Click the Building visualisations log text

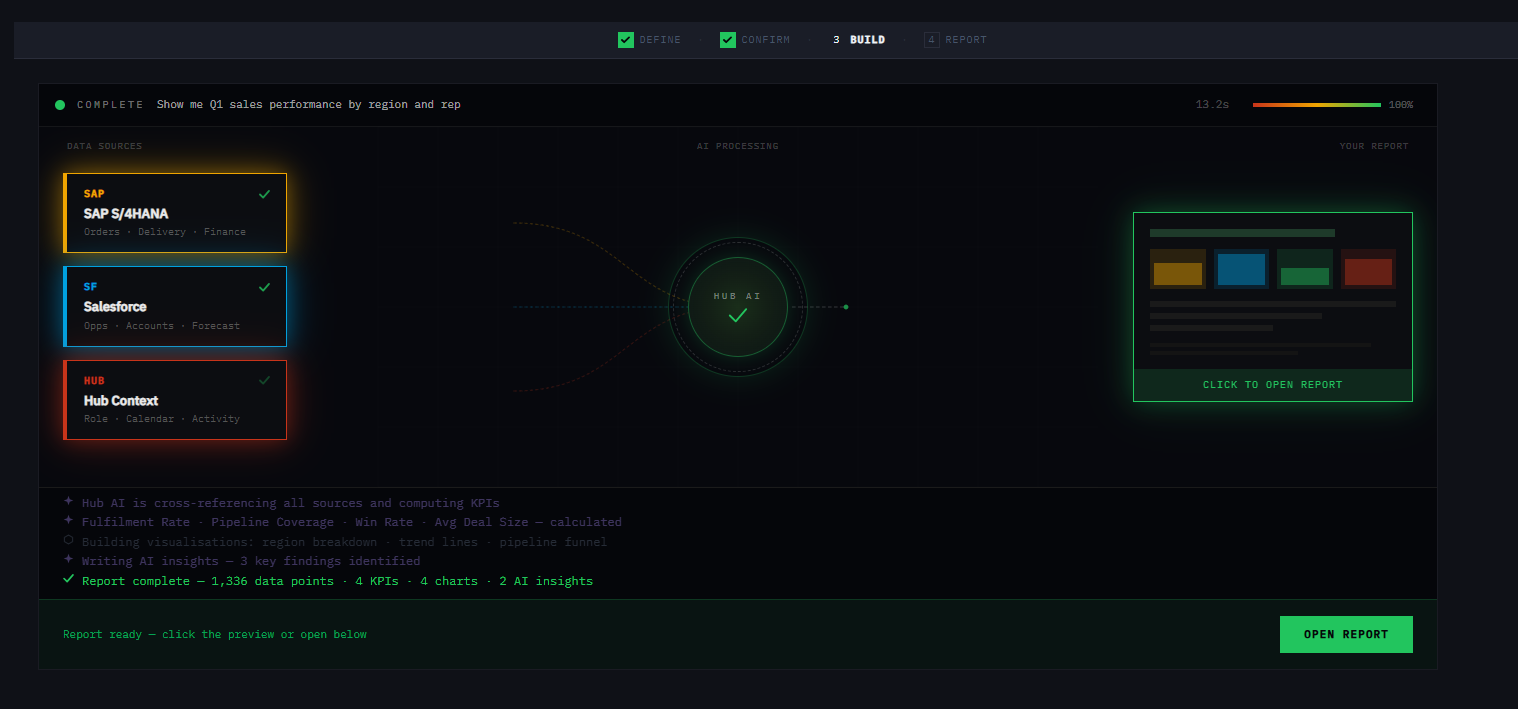344,542
